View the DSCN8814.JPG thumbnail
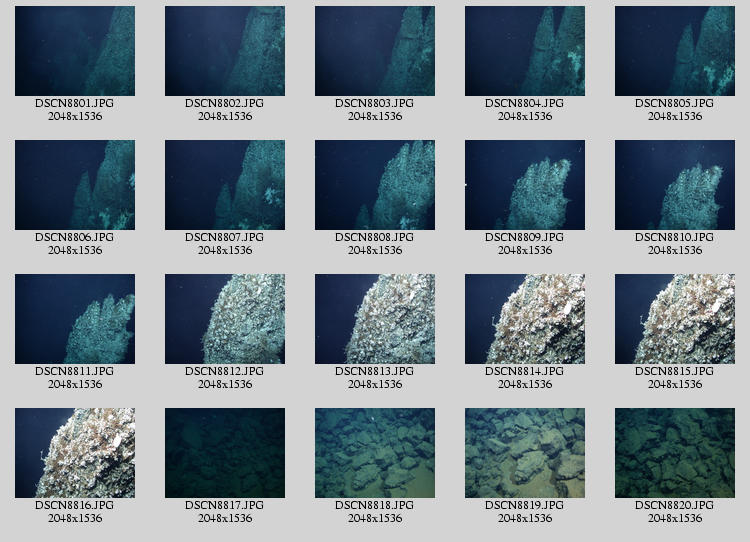This screenshot has width=750, height=542. [x=524, y=319]
